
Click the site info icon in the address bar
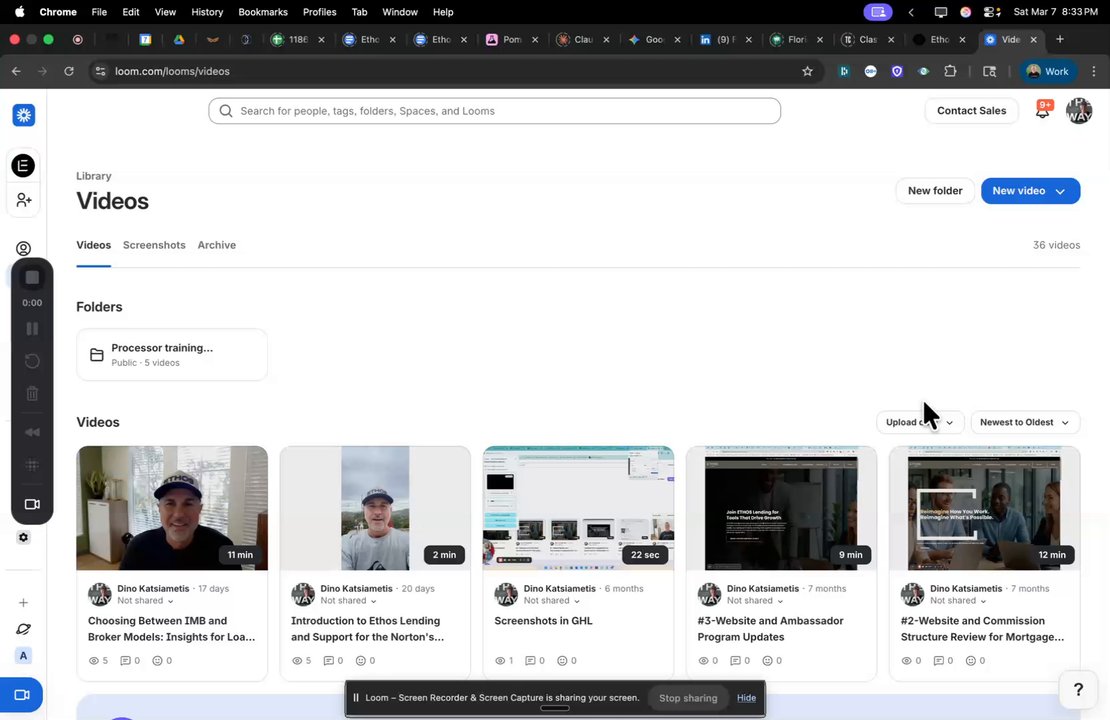101,71
